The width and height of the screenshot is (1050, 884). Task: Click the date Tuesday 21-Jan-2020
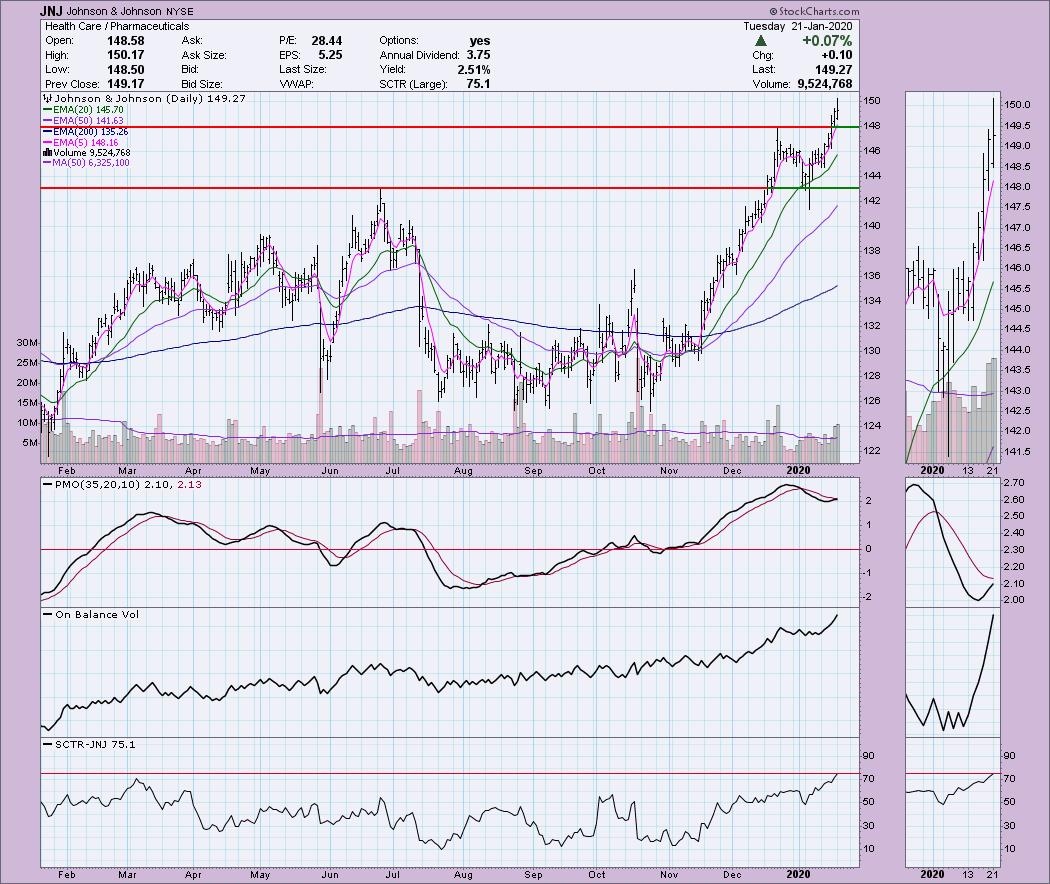coord(798,26)
